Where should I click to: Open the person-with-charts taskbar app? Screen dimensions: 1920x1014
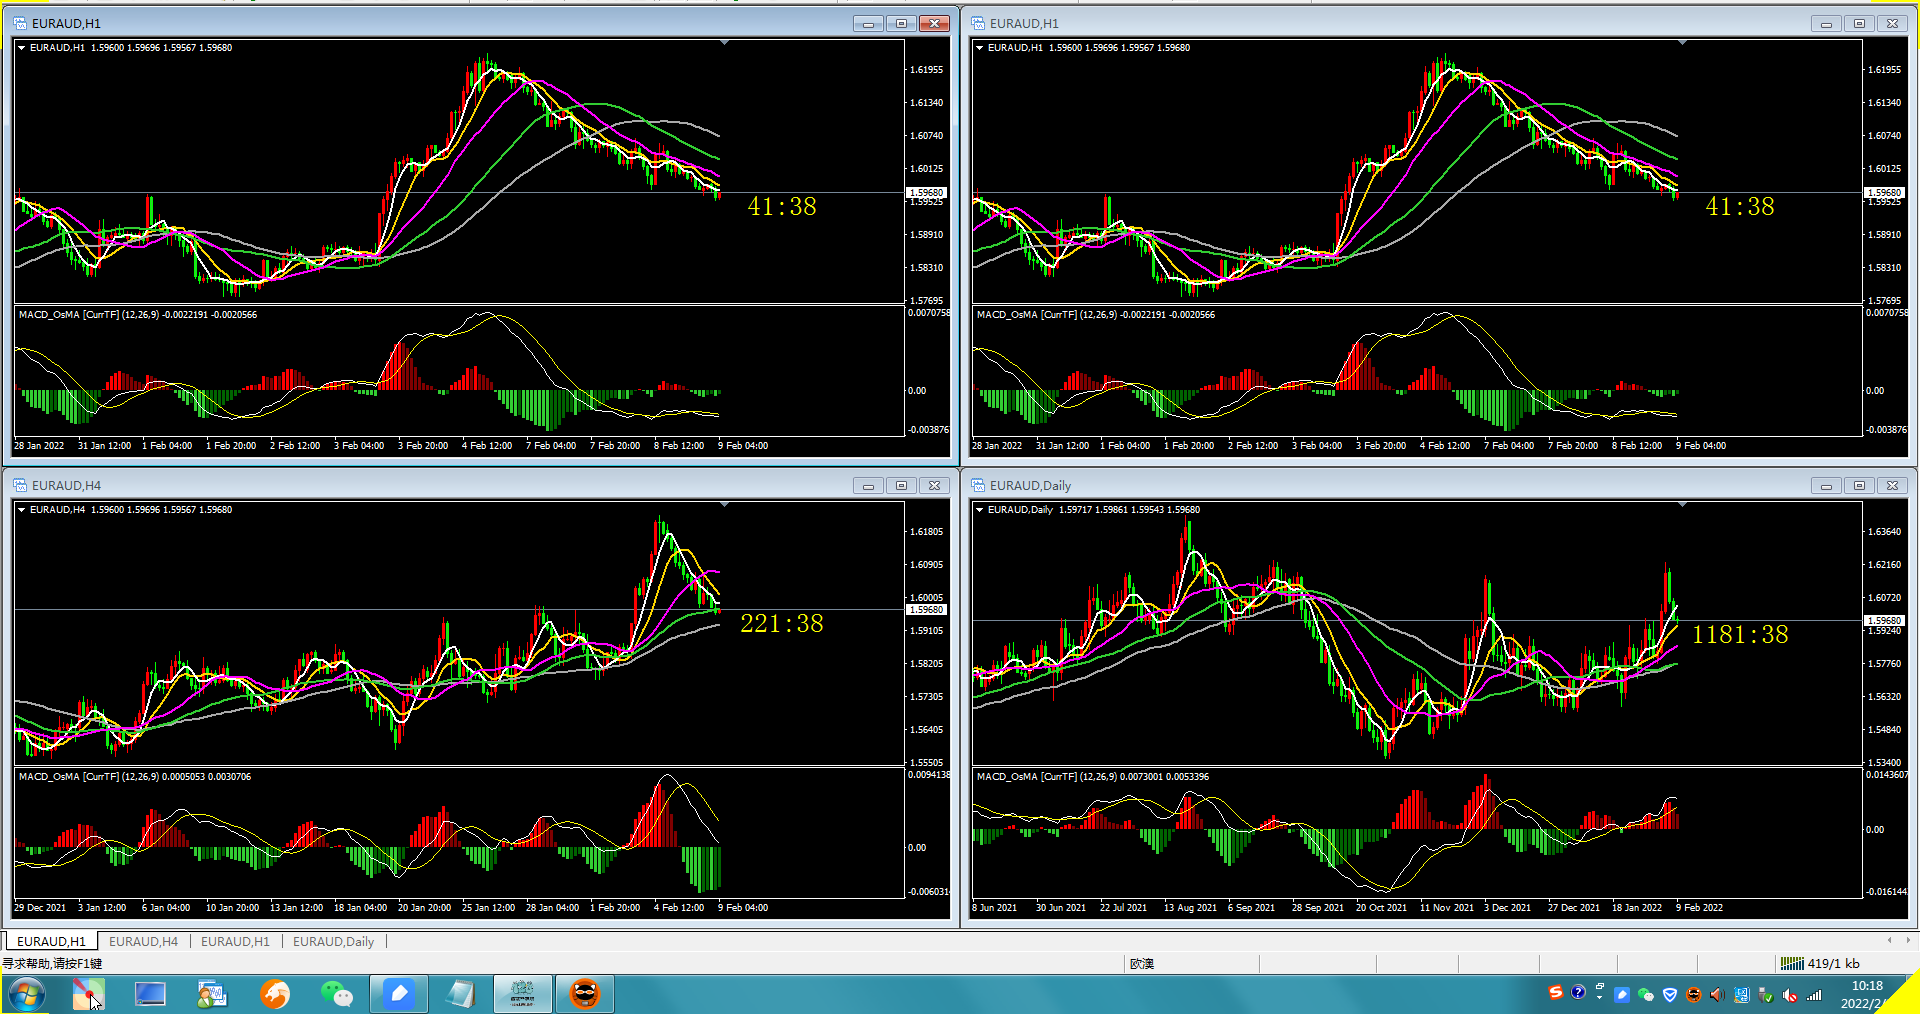pyautogui.click(x=212, y=994)
